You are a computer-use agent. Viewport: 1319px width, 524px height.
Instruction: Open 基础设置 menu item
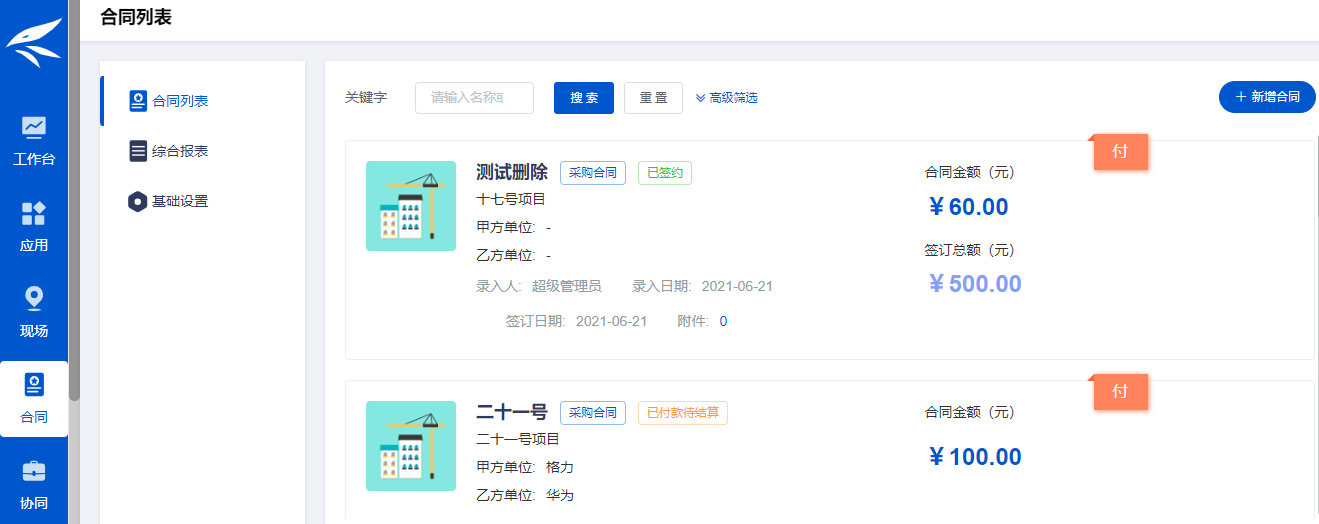click(x=180, y=201)
